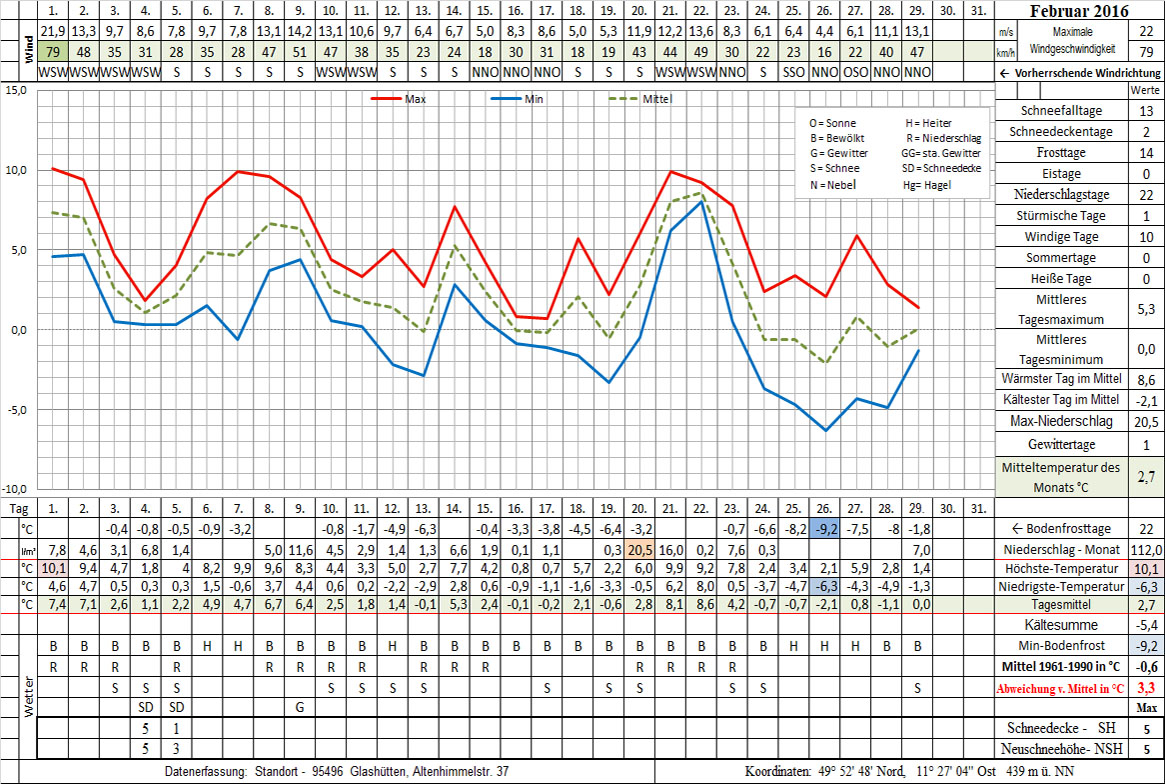Click the Februar 2016 title cell

coord(1085,12)
